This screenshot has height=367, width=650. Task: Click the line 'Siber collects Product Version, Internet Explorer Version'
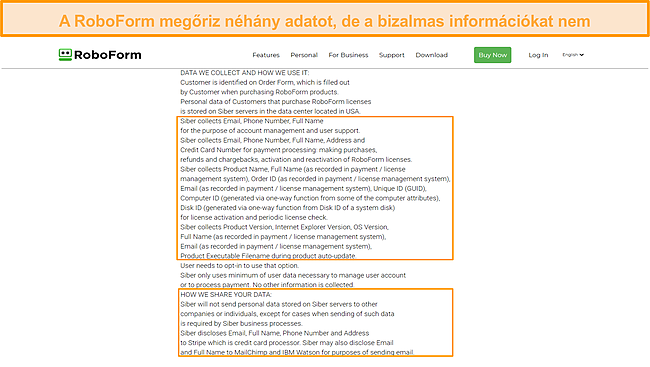point(284,227)
